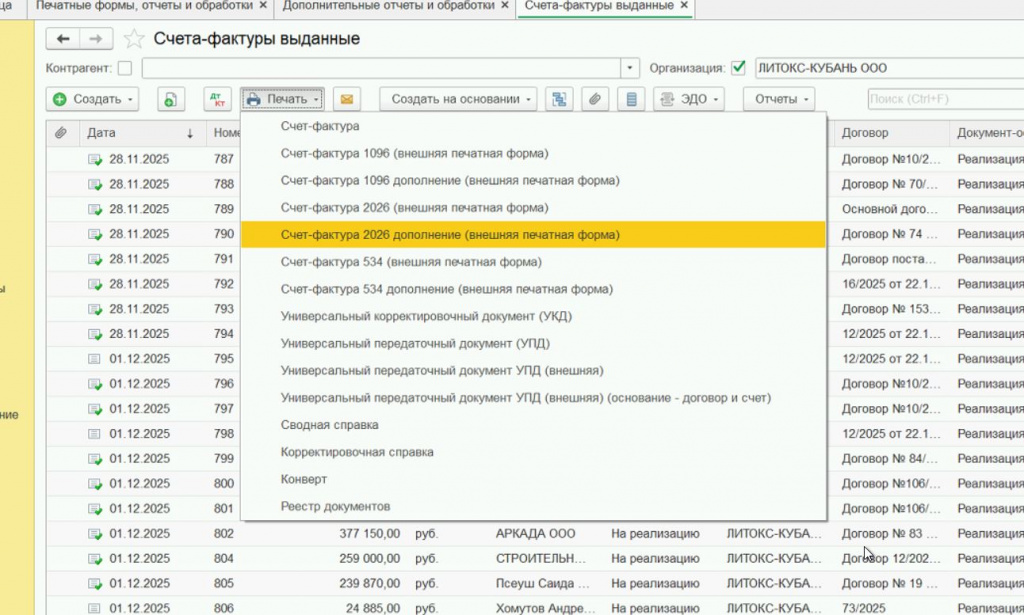The height and width of the screenshot is (615, 1024).
Task: Choose Универсальный передаточный документ (УПД)
Action: coord(401,343)
